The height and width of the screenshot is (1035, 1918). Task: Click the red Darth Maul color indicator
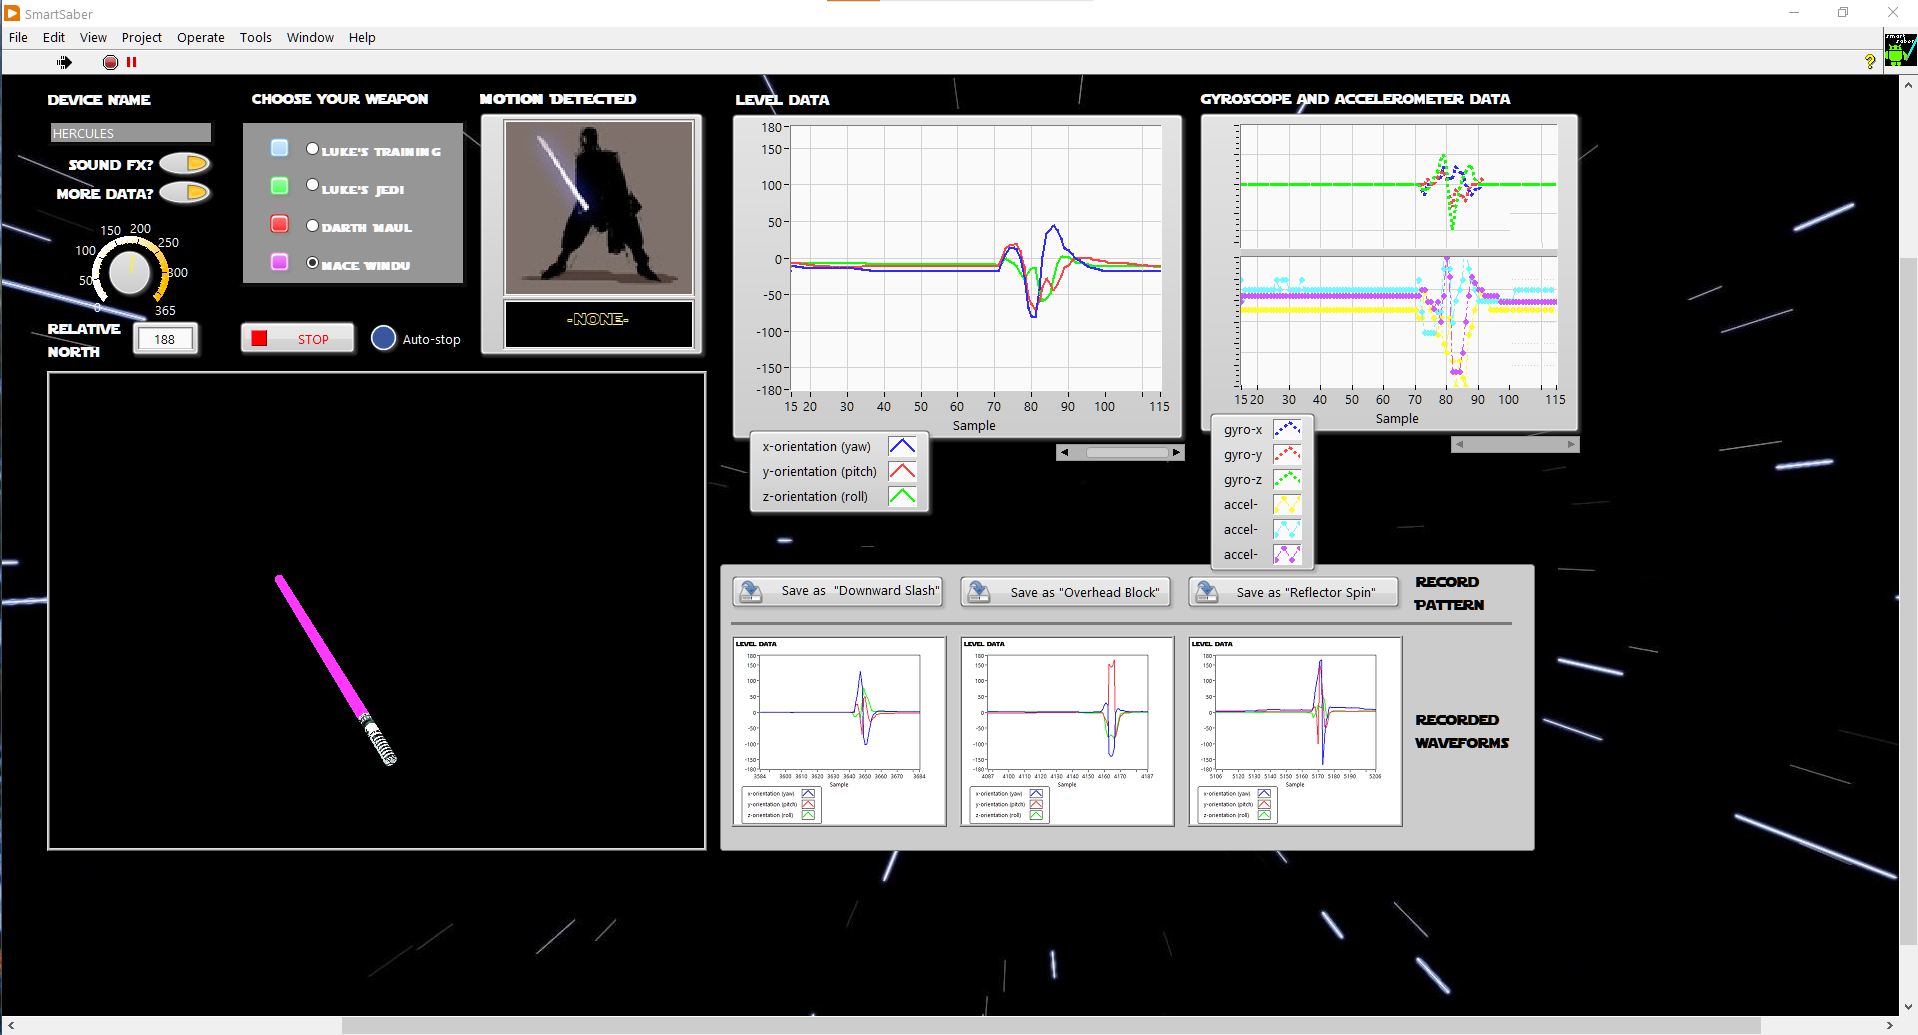pos(280,224)
